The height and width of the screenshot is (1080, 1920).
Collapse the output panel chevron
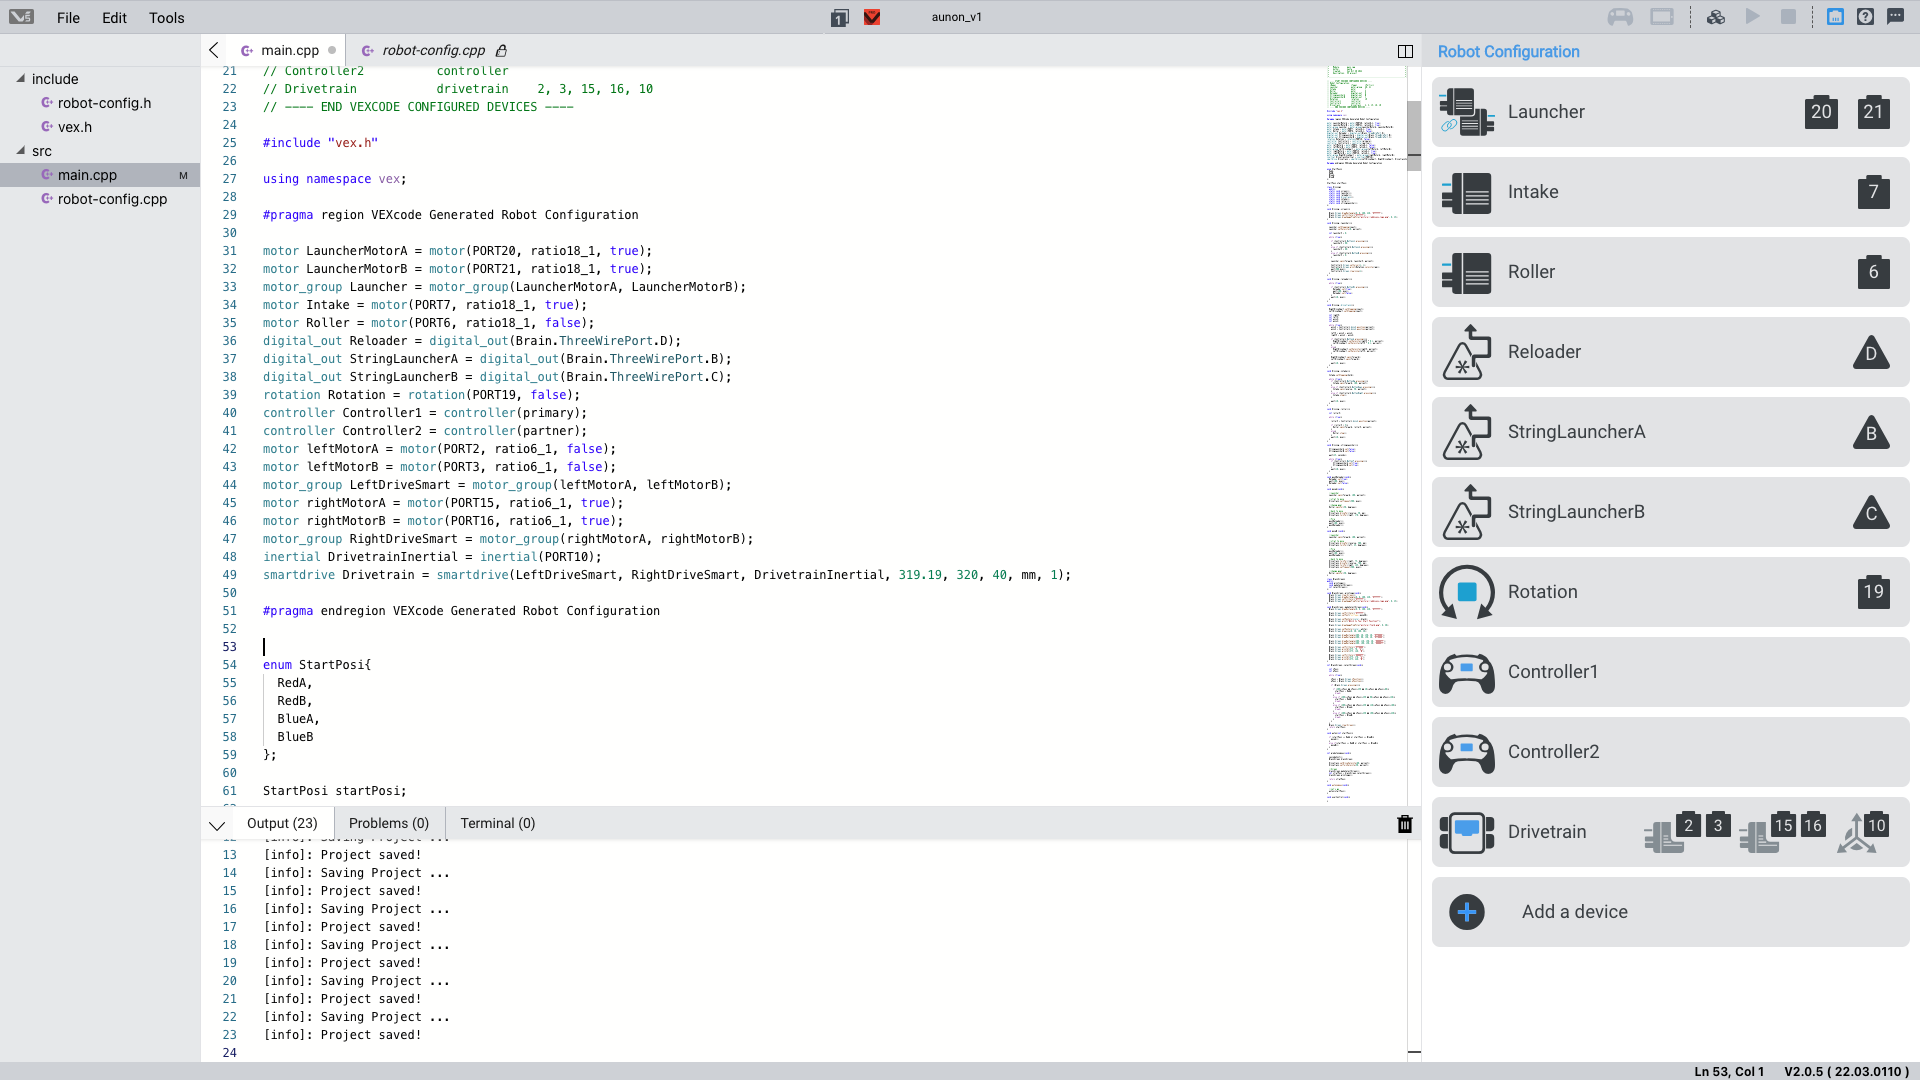217,824
